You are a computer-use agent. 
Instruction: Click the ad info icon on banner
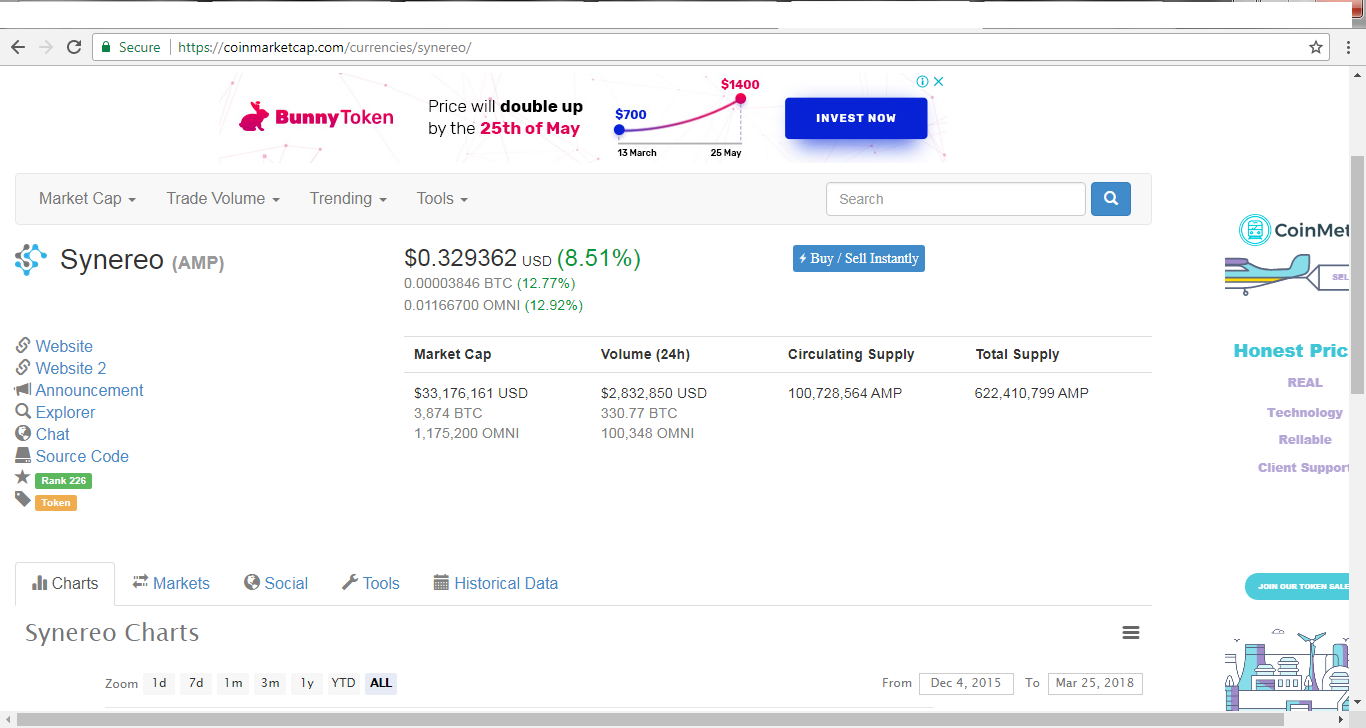(923, 82)
